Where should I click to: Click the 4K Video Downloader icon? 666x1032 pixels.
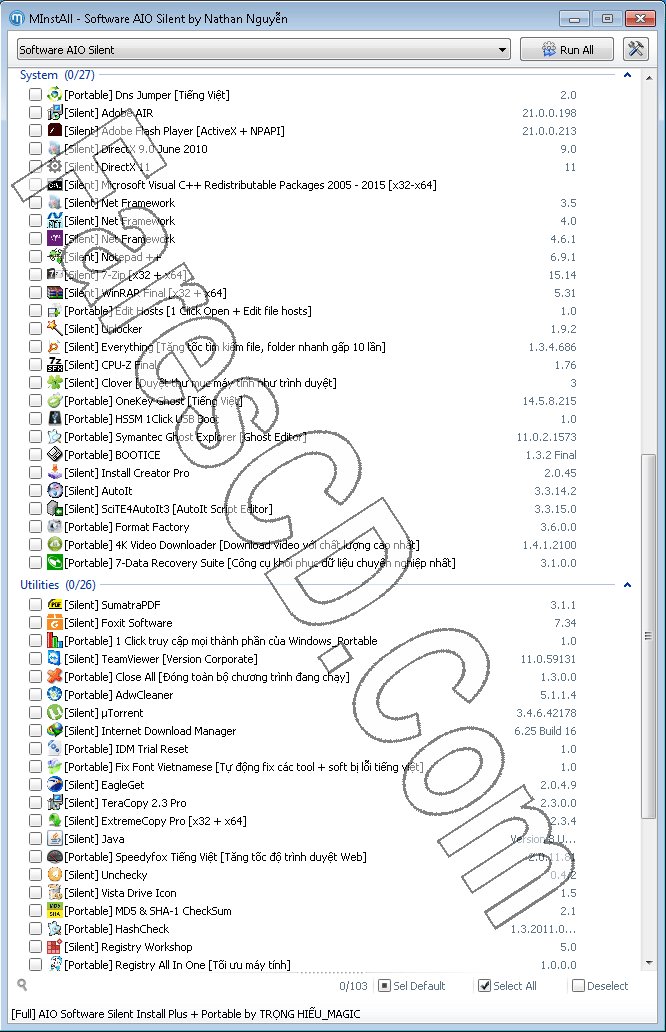[55, 544]
